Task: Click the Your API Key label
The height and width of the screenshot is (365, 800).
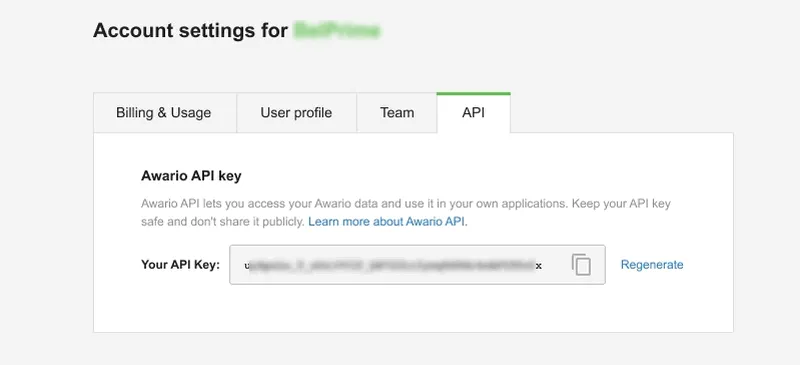Action: 180,264
